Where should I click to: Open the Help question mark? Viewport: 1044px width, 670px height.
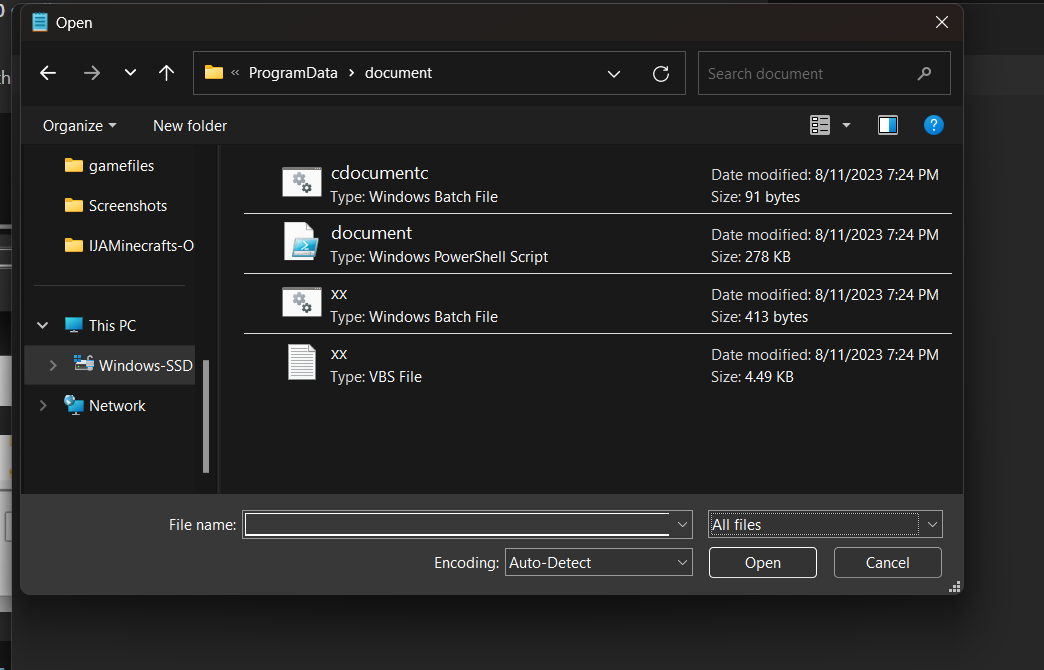click(x=933, y=125)
